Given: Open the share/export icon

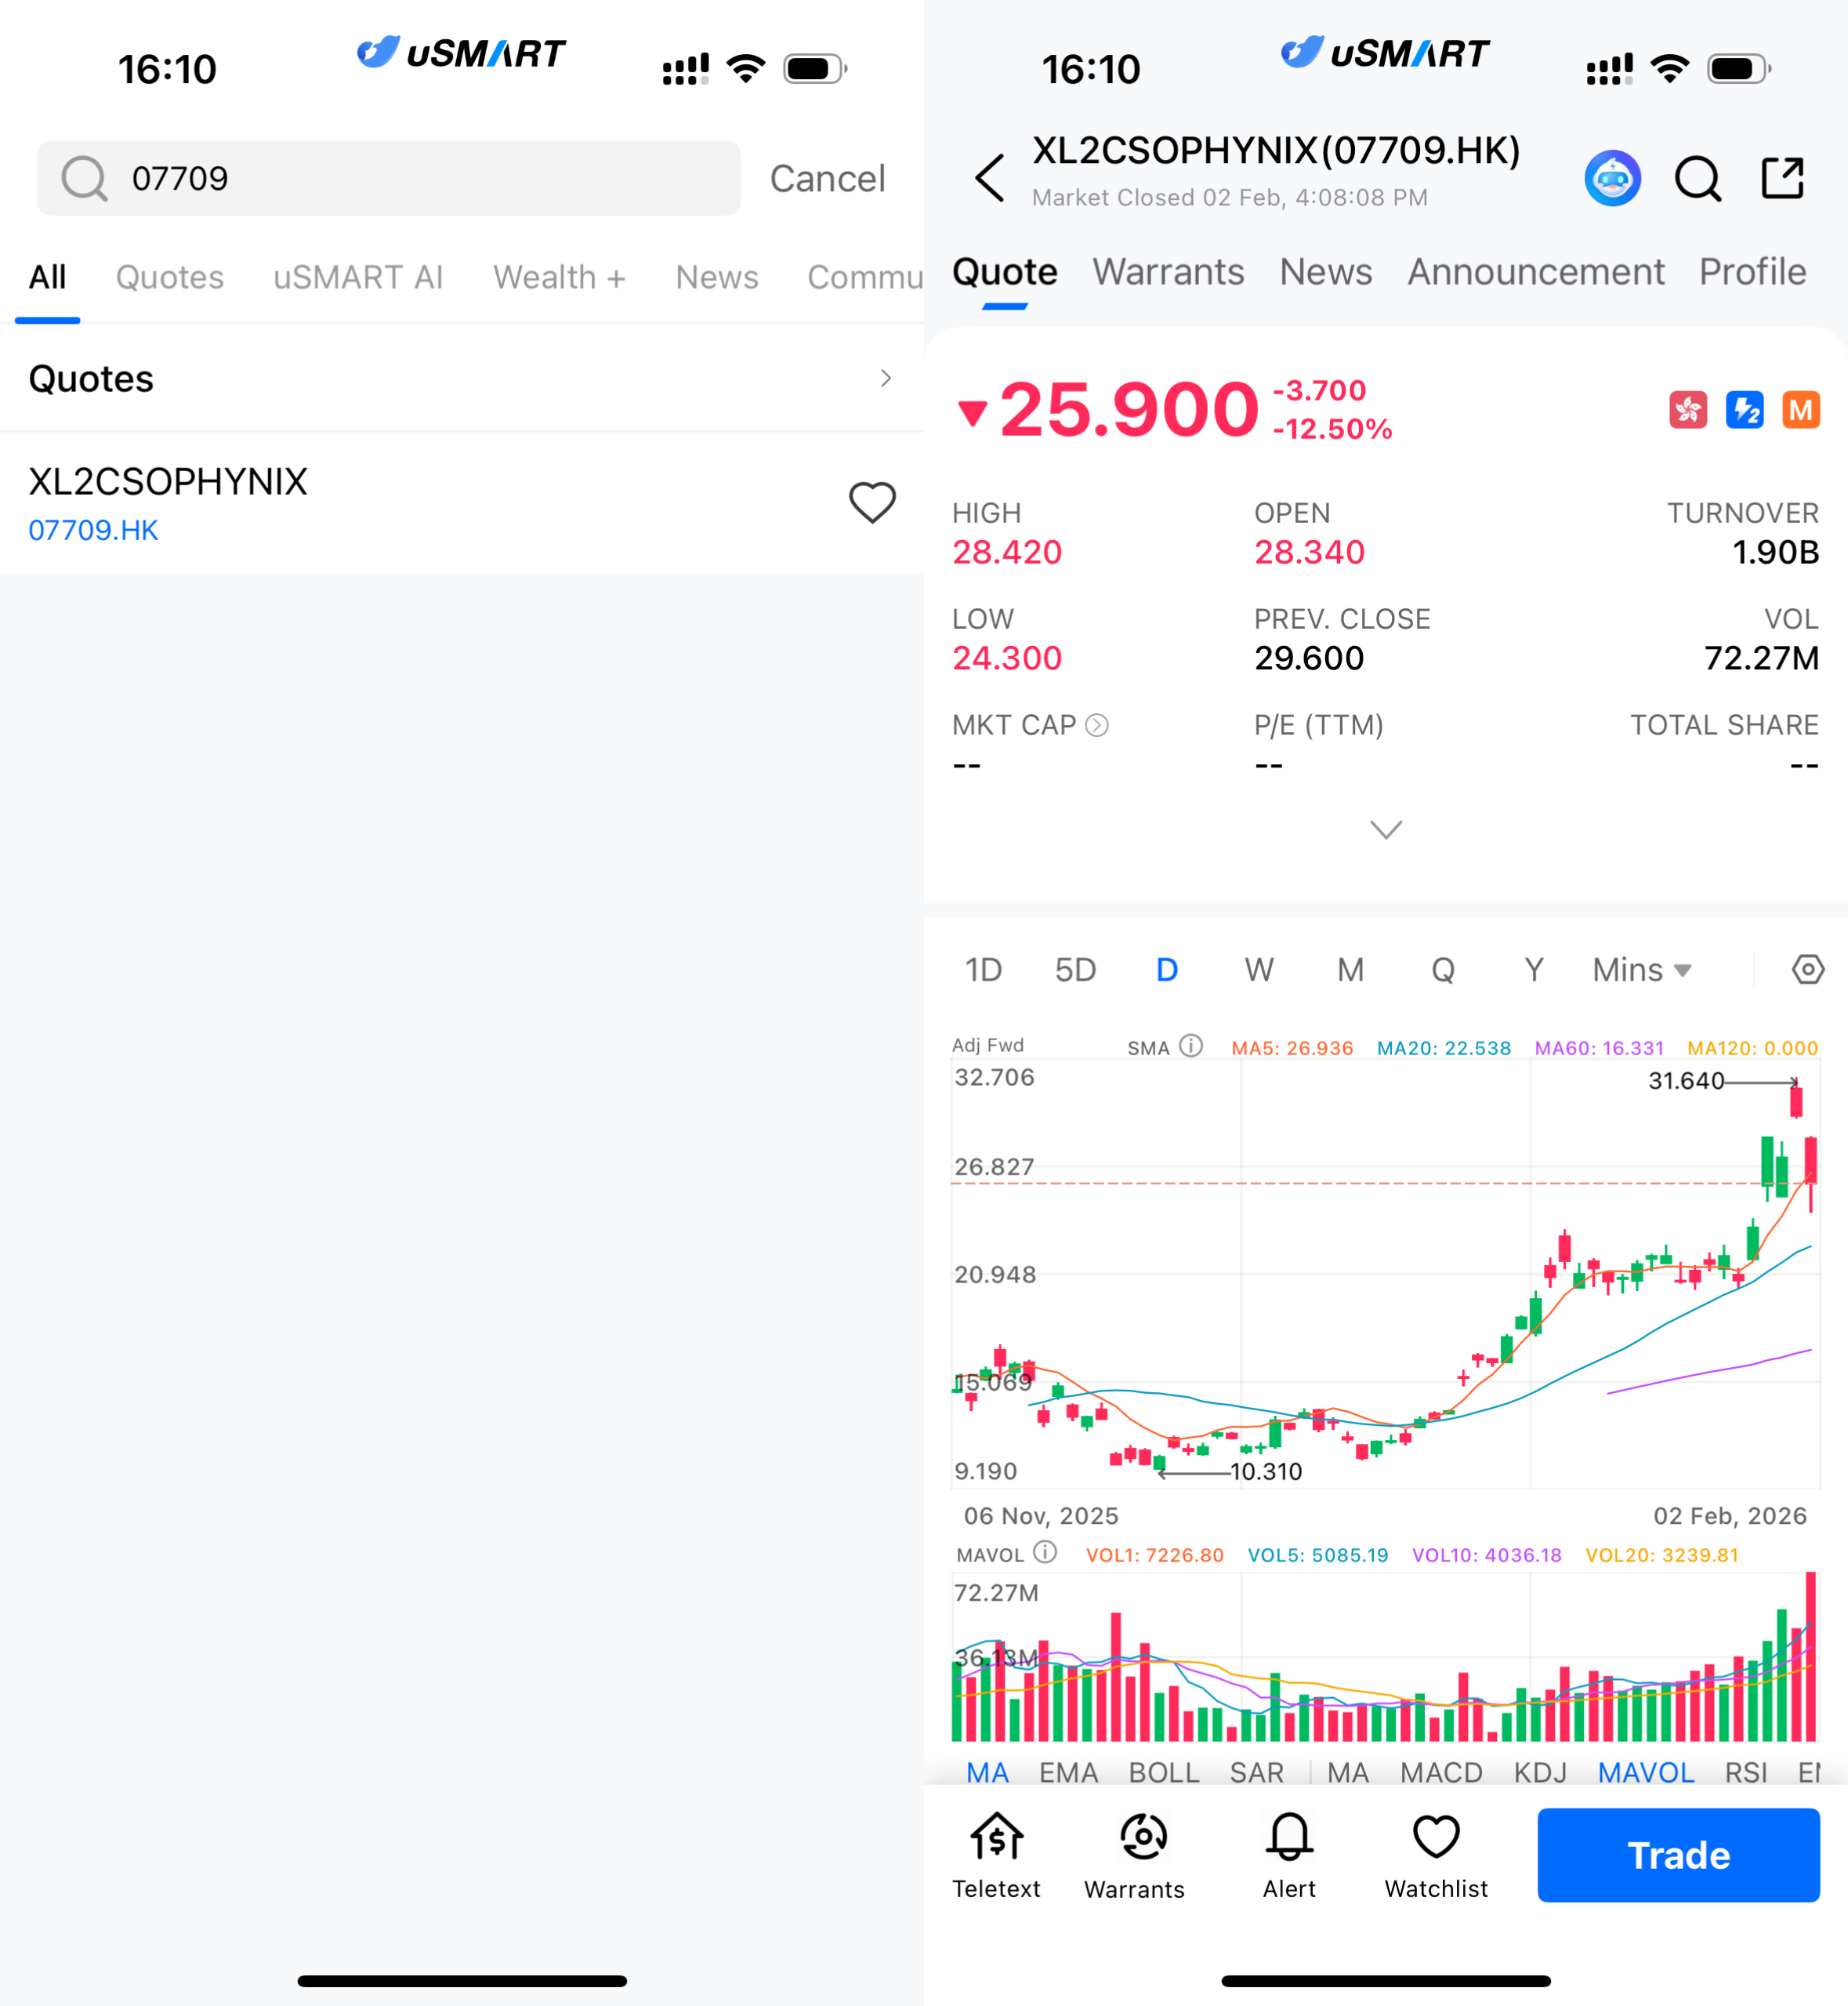Looking at the screenshot, I should pyautogui.click(x=1782, y=178).
